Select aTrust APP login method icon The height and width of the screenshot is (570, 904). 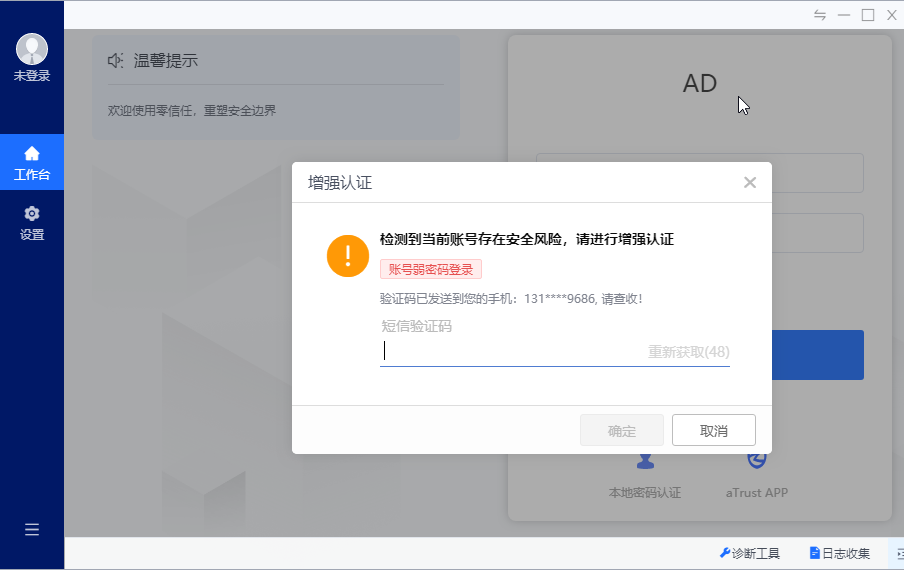pyautogui.click(x=757, y=462)
